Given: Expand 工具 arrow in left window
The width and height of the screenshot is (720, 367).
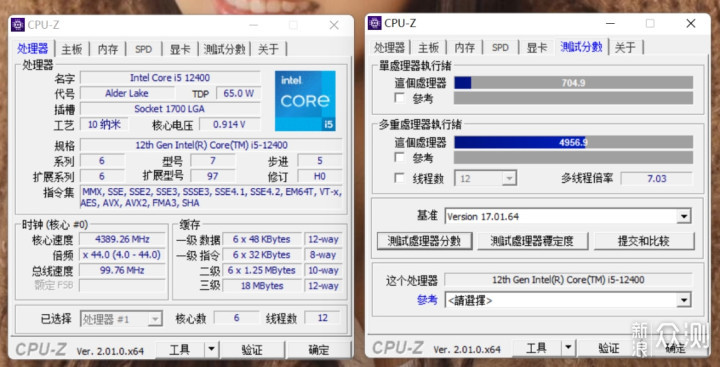Looking at the screenshot, I should click(x=211, y=350).
